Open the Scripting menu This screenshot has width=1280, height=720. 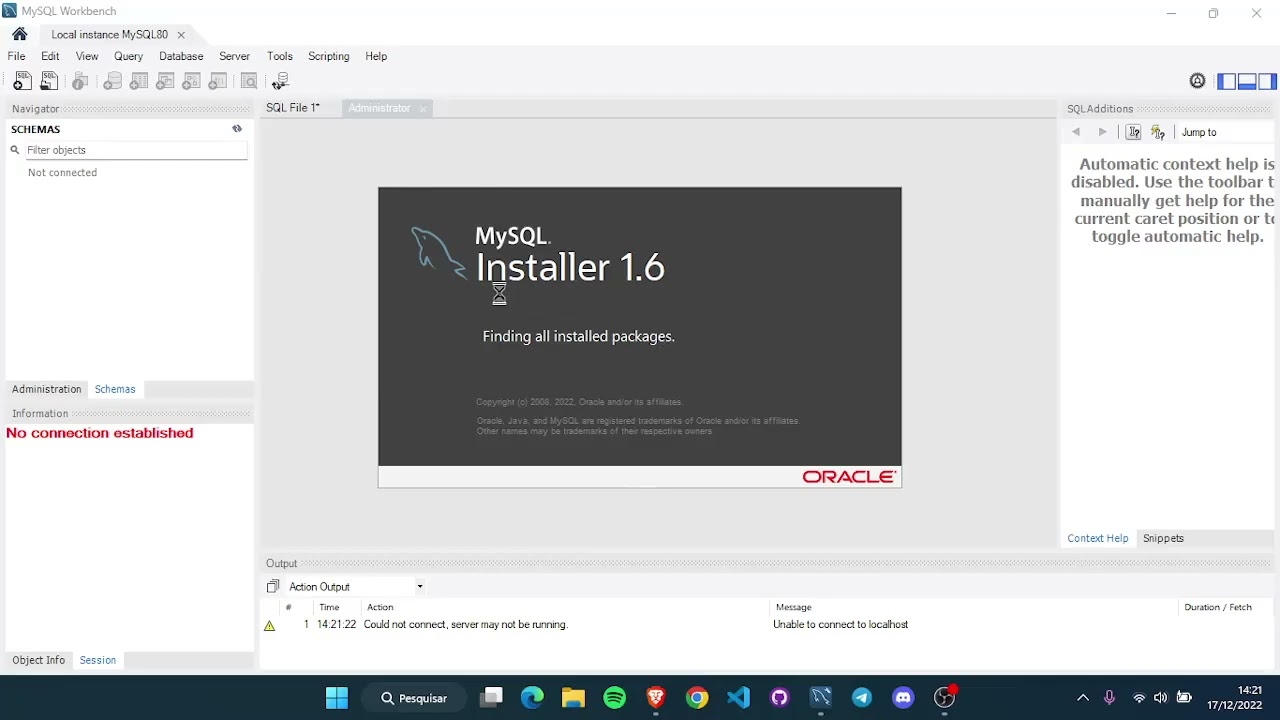click(329, 56)
